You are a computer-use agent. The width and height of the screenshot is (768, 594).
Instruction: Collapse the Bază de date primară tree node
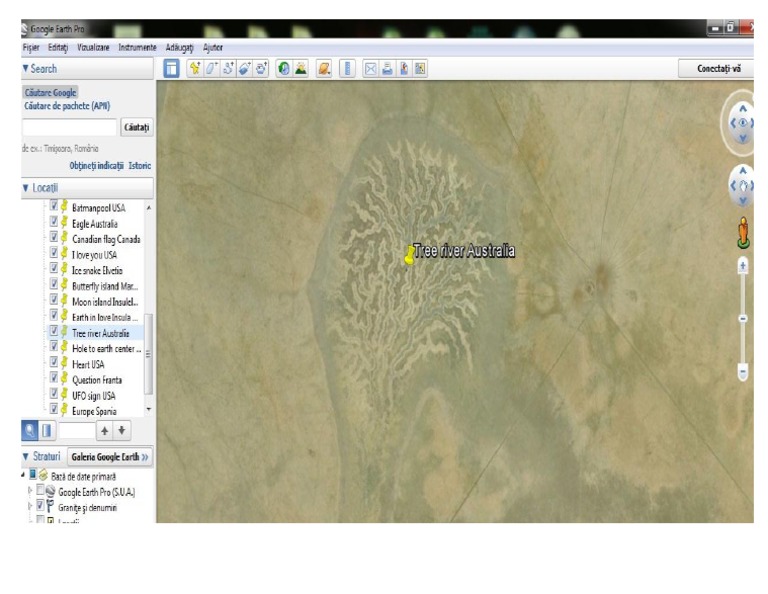[x=23, y=475]
